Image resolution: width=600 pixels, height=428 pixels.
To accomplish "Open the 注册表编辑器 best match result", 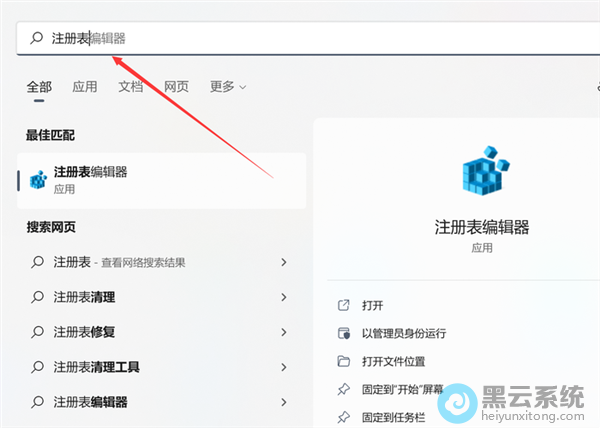I will coord(162,180).
